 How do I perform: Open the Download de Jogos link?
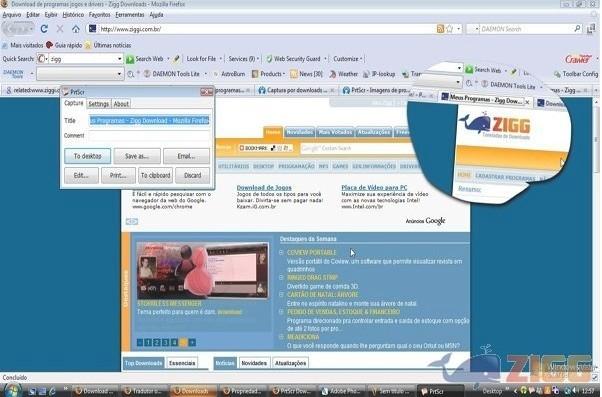tap(264, 187)
